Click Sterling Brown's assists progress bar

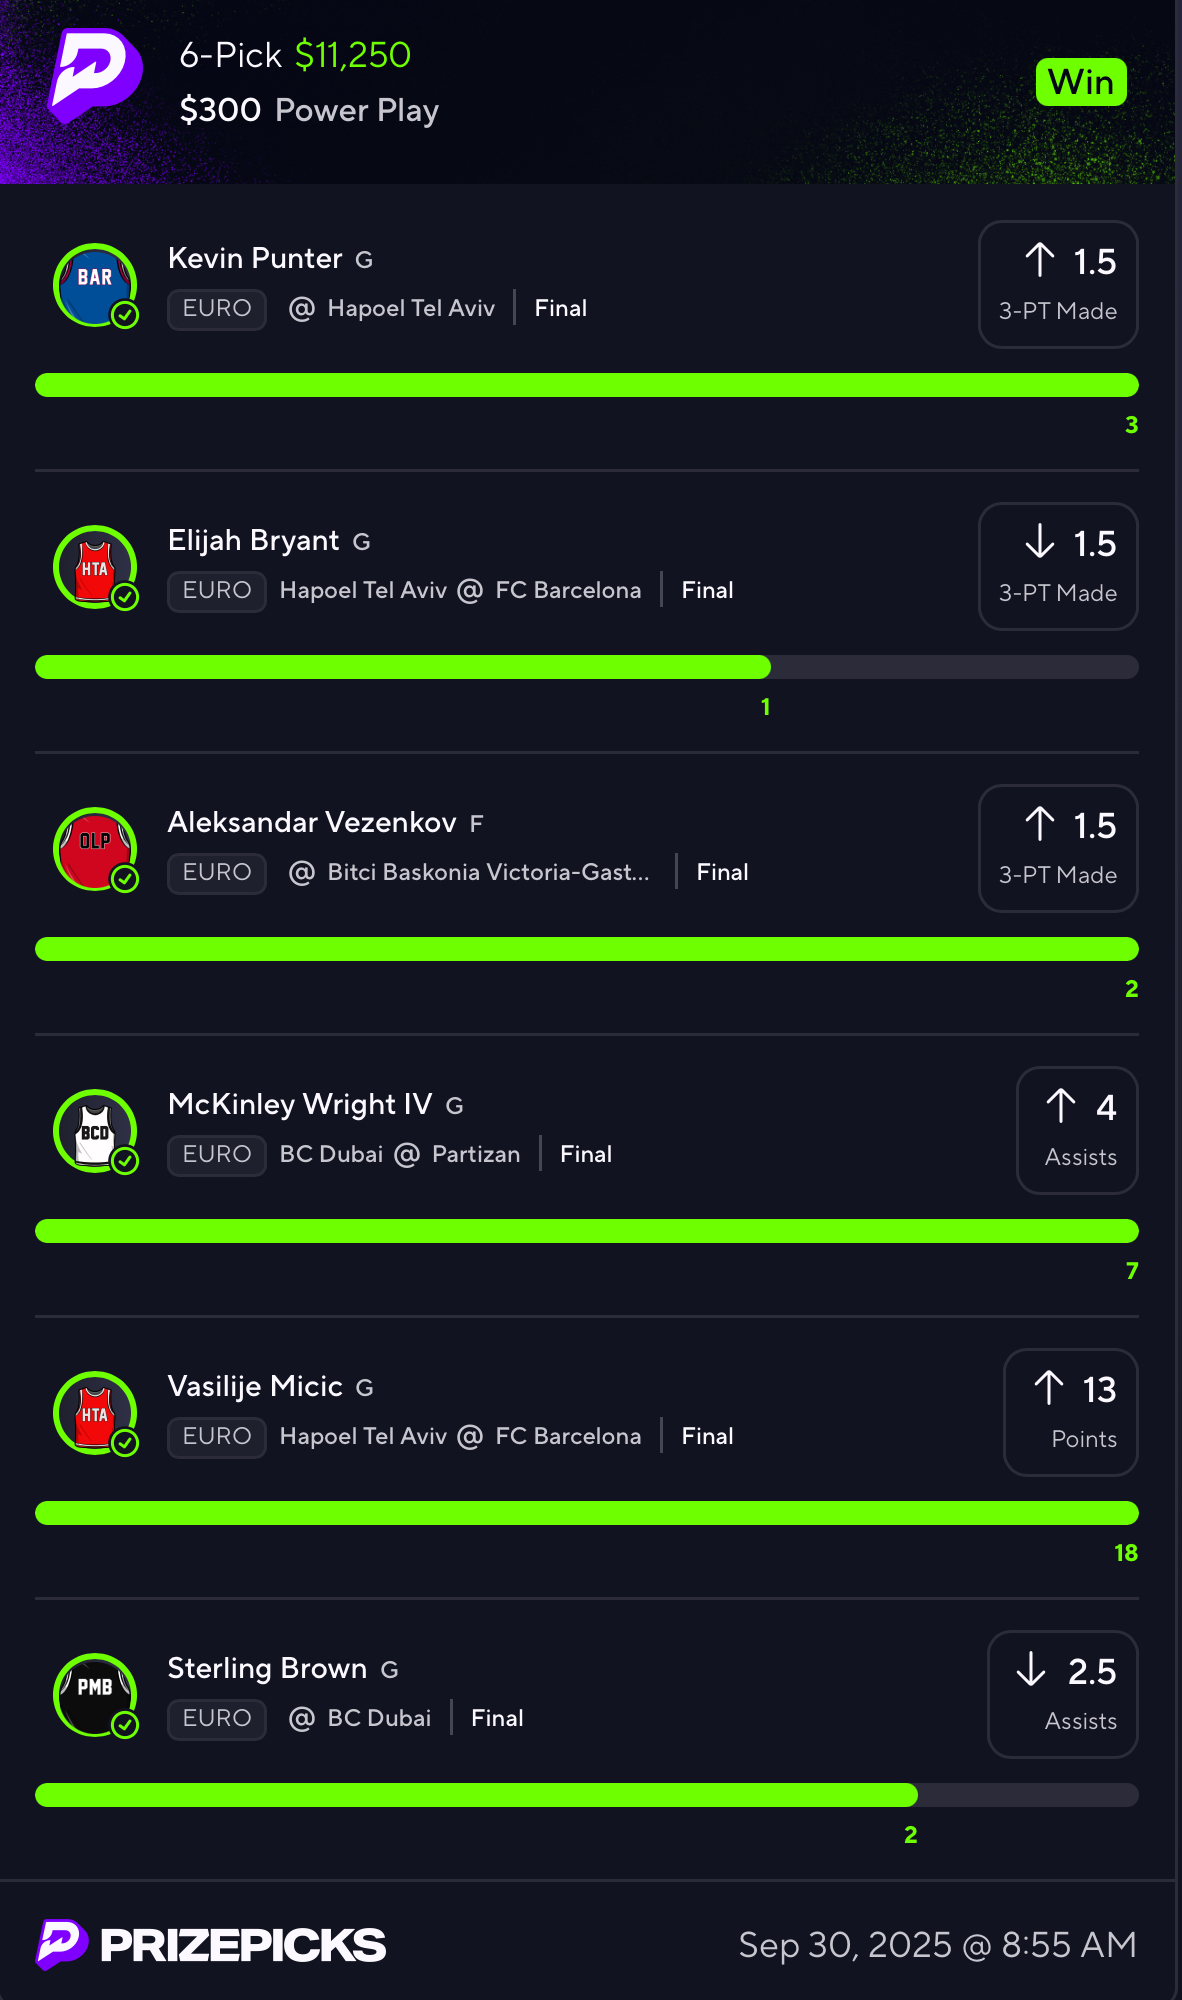[587, 1795]
